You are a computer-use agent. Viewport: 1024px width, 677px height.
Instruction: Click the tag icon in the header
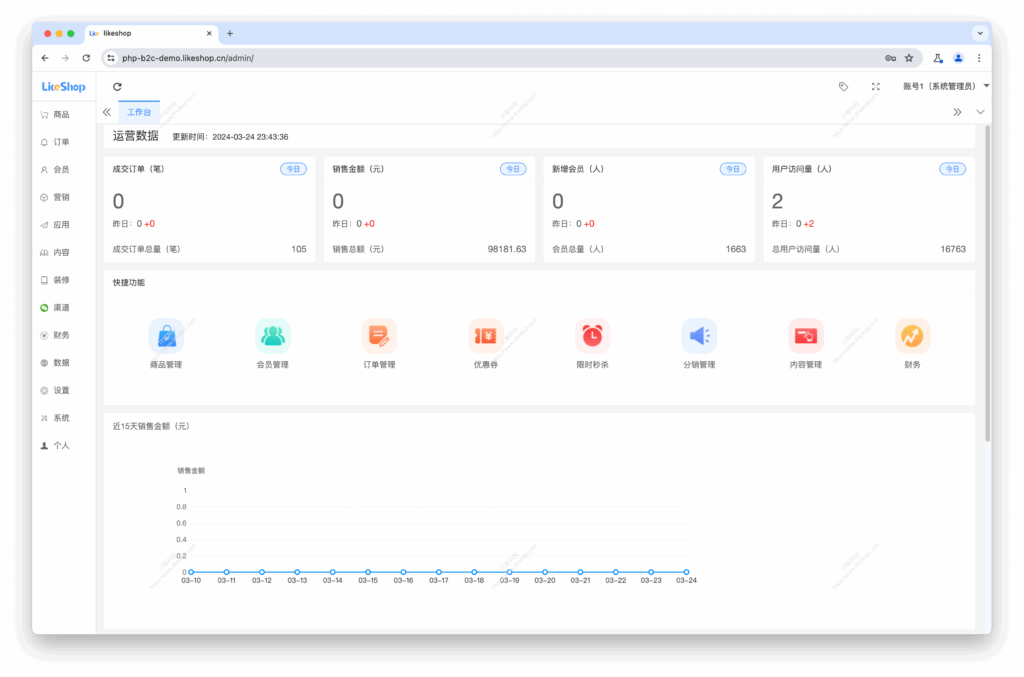pyautogui.click(x=843, y=86)
